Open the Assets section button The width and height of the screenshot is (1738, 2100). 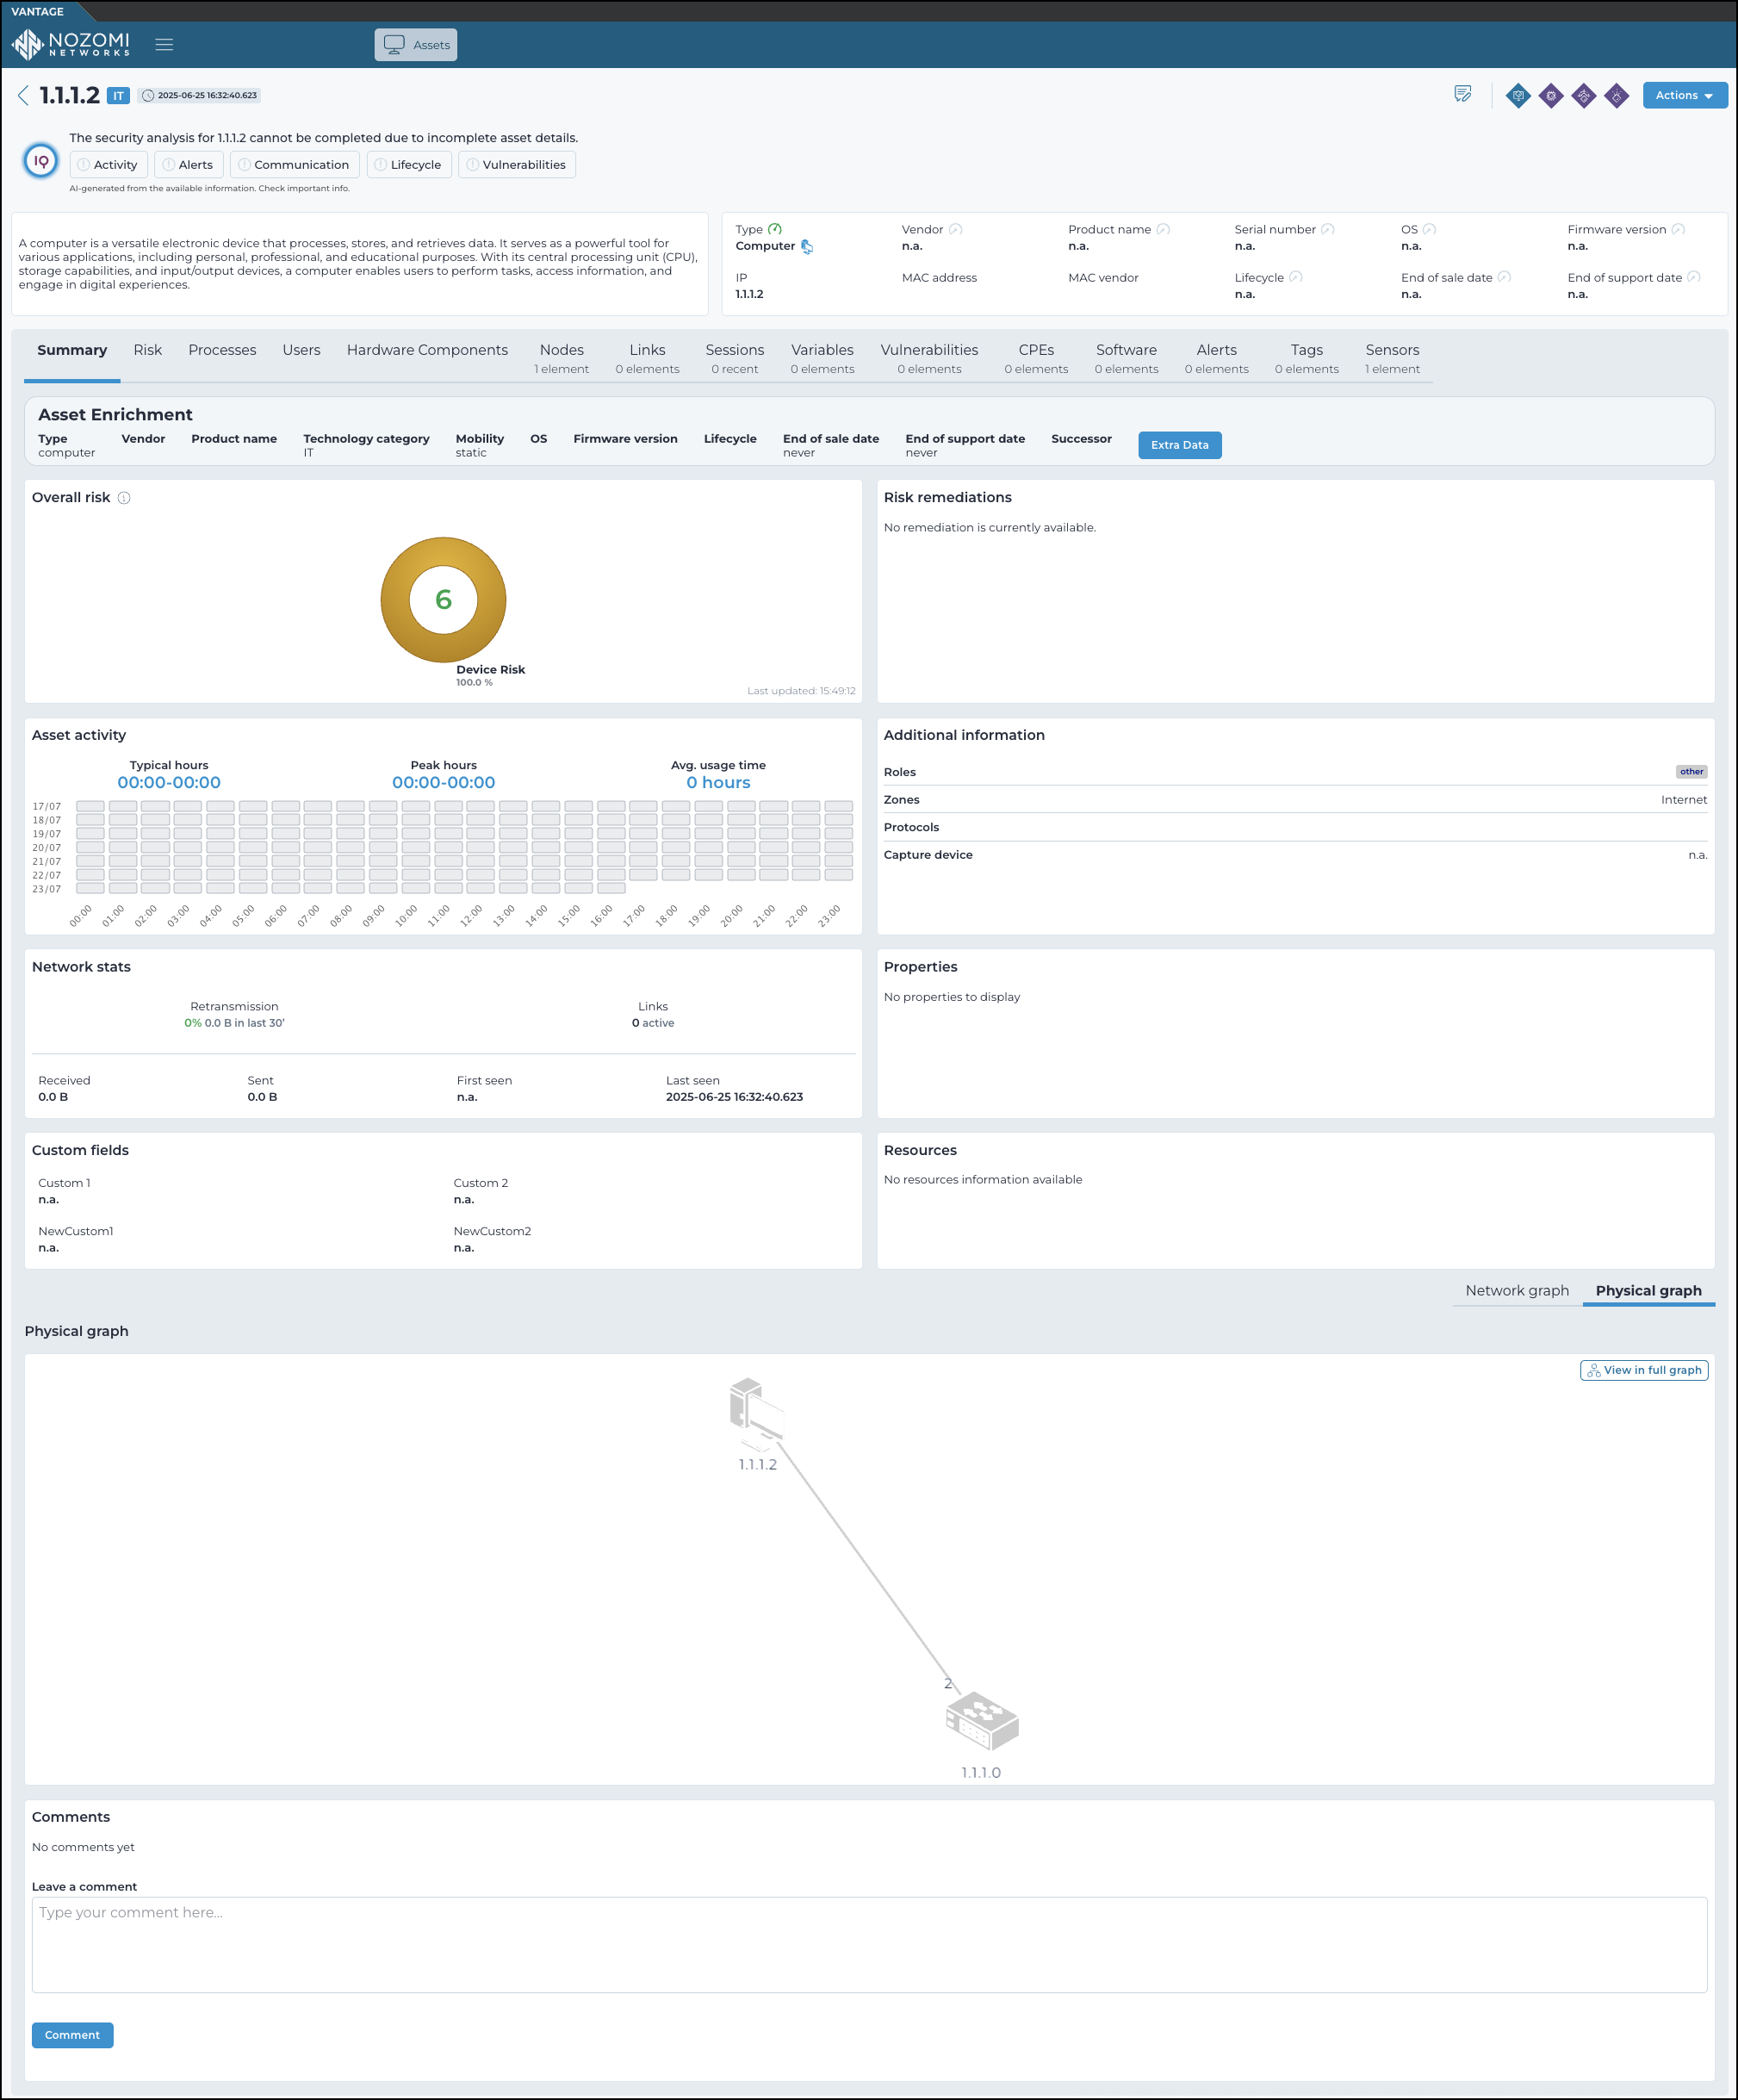416,45
